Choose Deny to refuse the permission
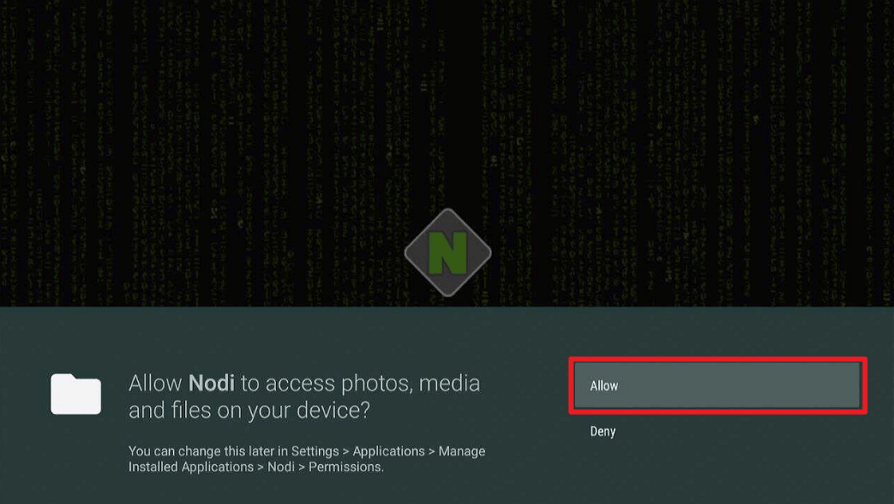The image size is (894, 504). (x=603, y=432)
